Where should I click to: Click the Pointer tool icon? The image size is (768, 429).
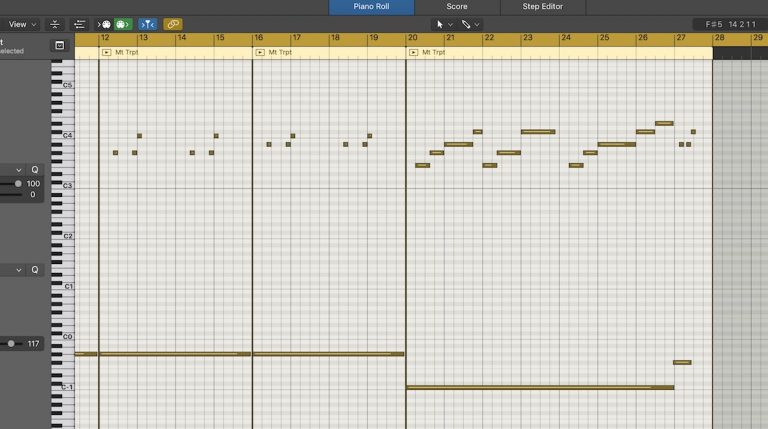[x=440, y=24]
